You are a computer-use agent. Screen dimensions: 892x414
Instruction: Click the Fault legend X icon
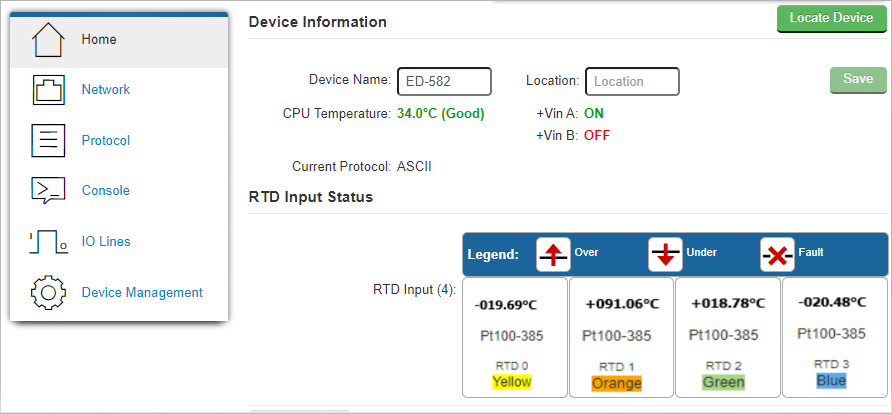tap(777, 255)
